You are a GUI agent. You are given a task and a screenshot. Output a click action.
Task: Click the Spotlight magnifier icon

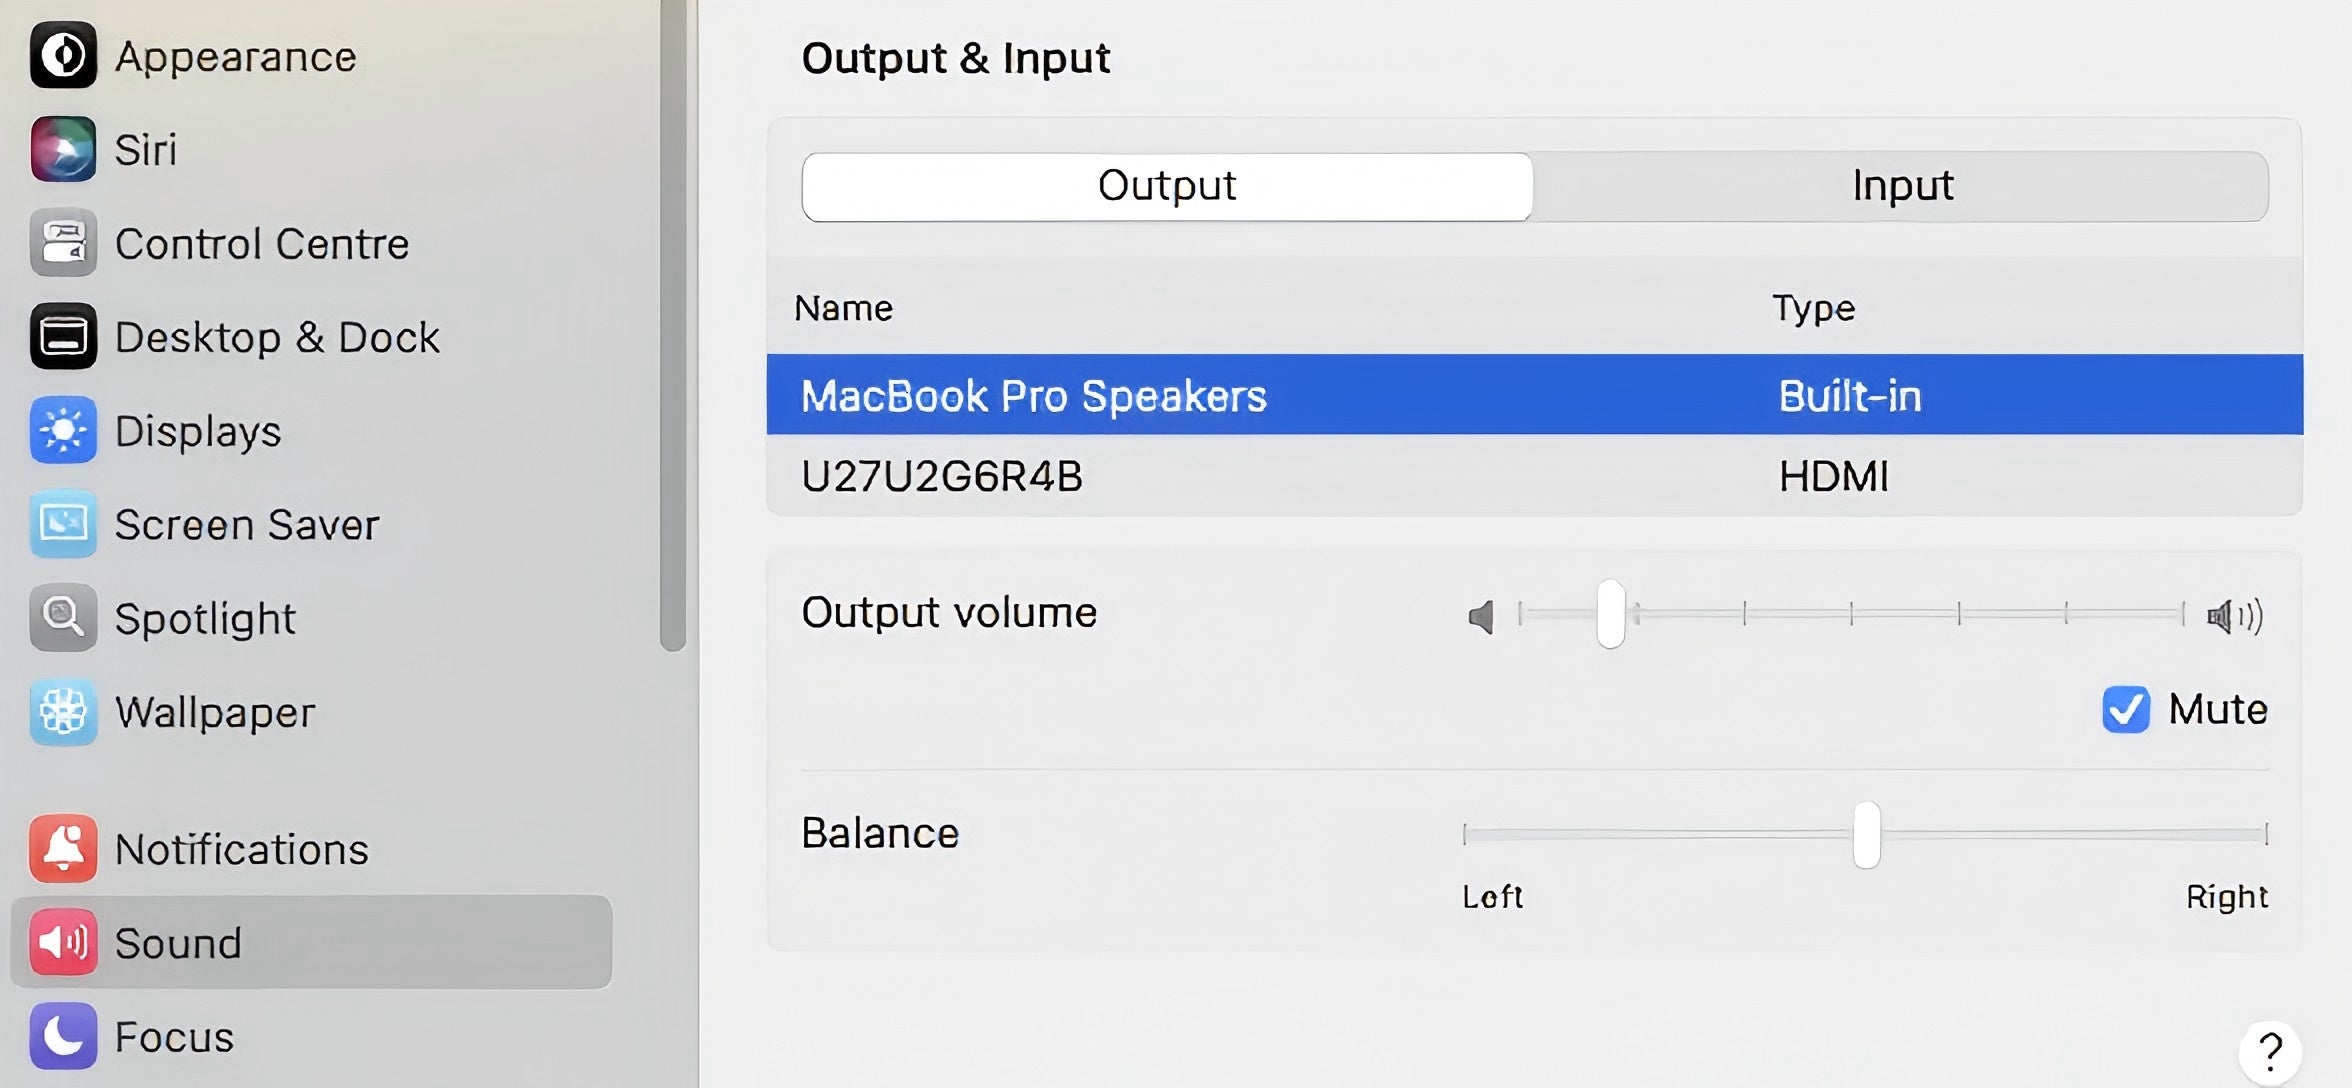63,618
